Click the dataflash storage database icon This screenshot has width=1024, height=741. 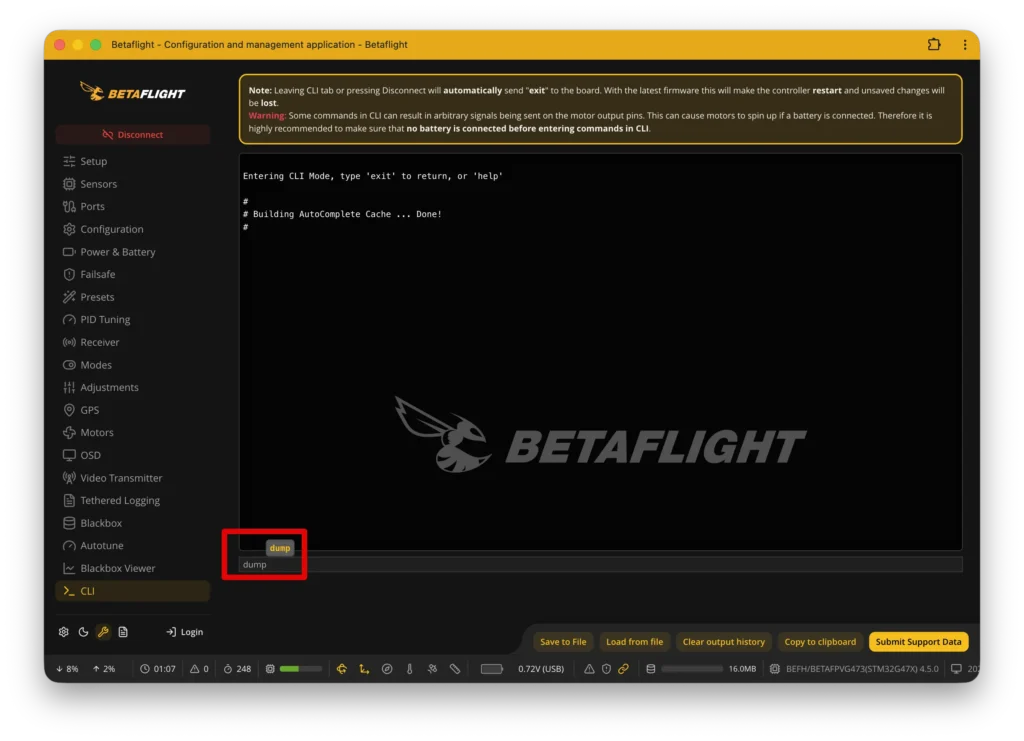650,669
